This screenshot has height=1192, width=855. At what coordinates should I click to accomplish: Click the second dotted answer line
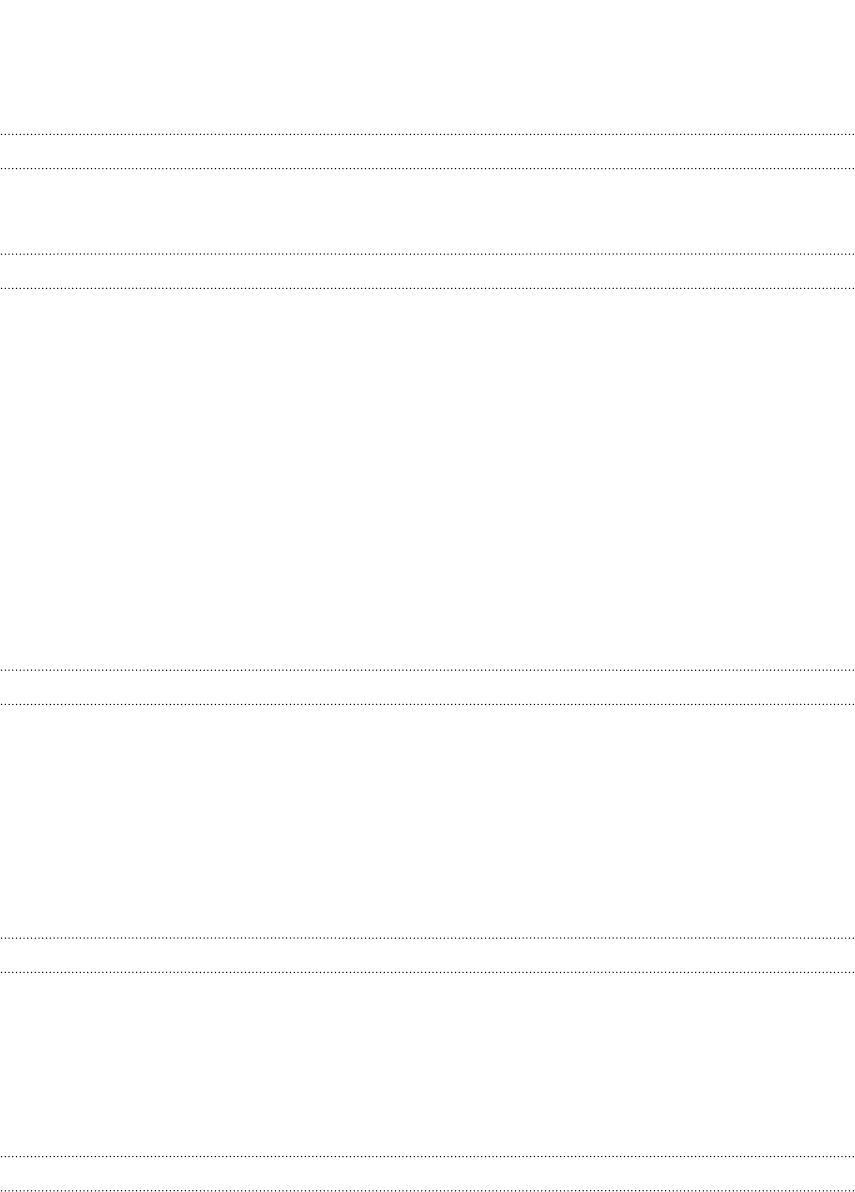coord(427,169)
